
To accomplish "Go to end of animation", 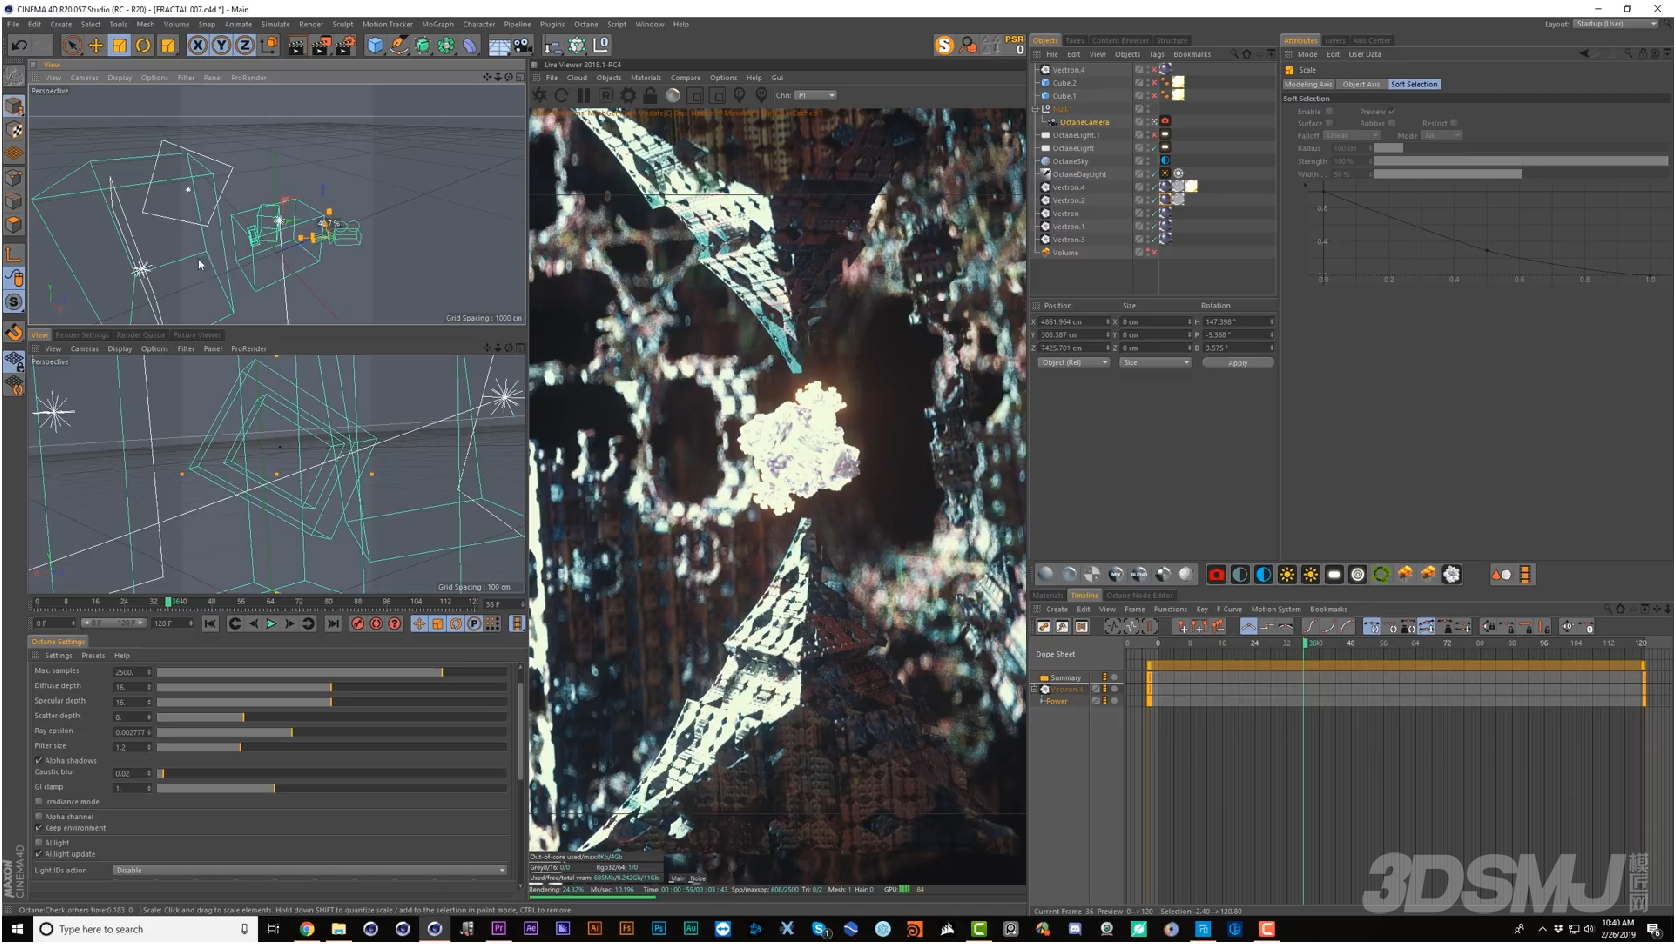I will point(333,624).
